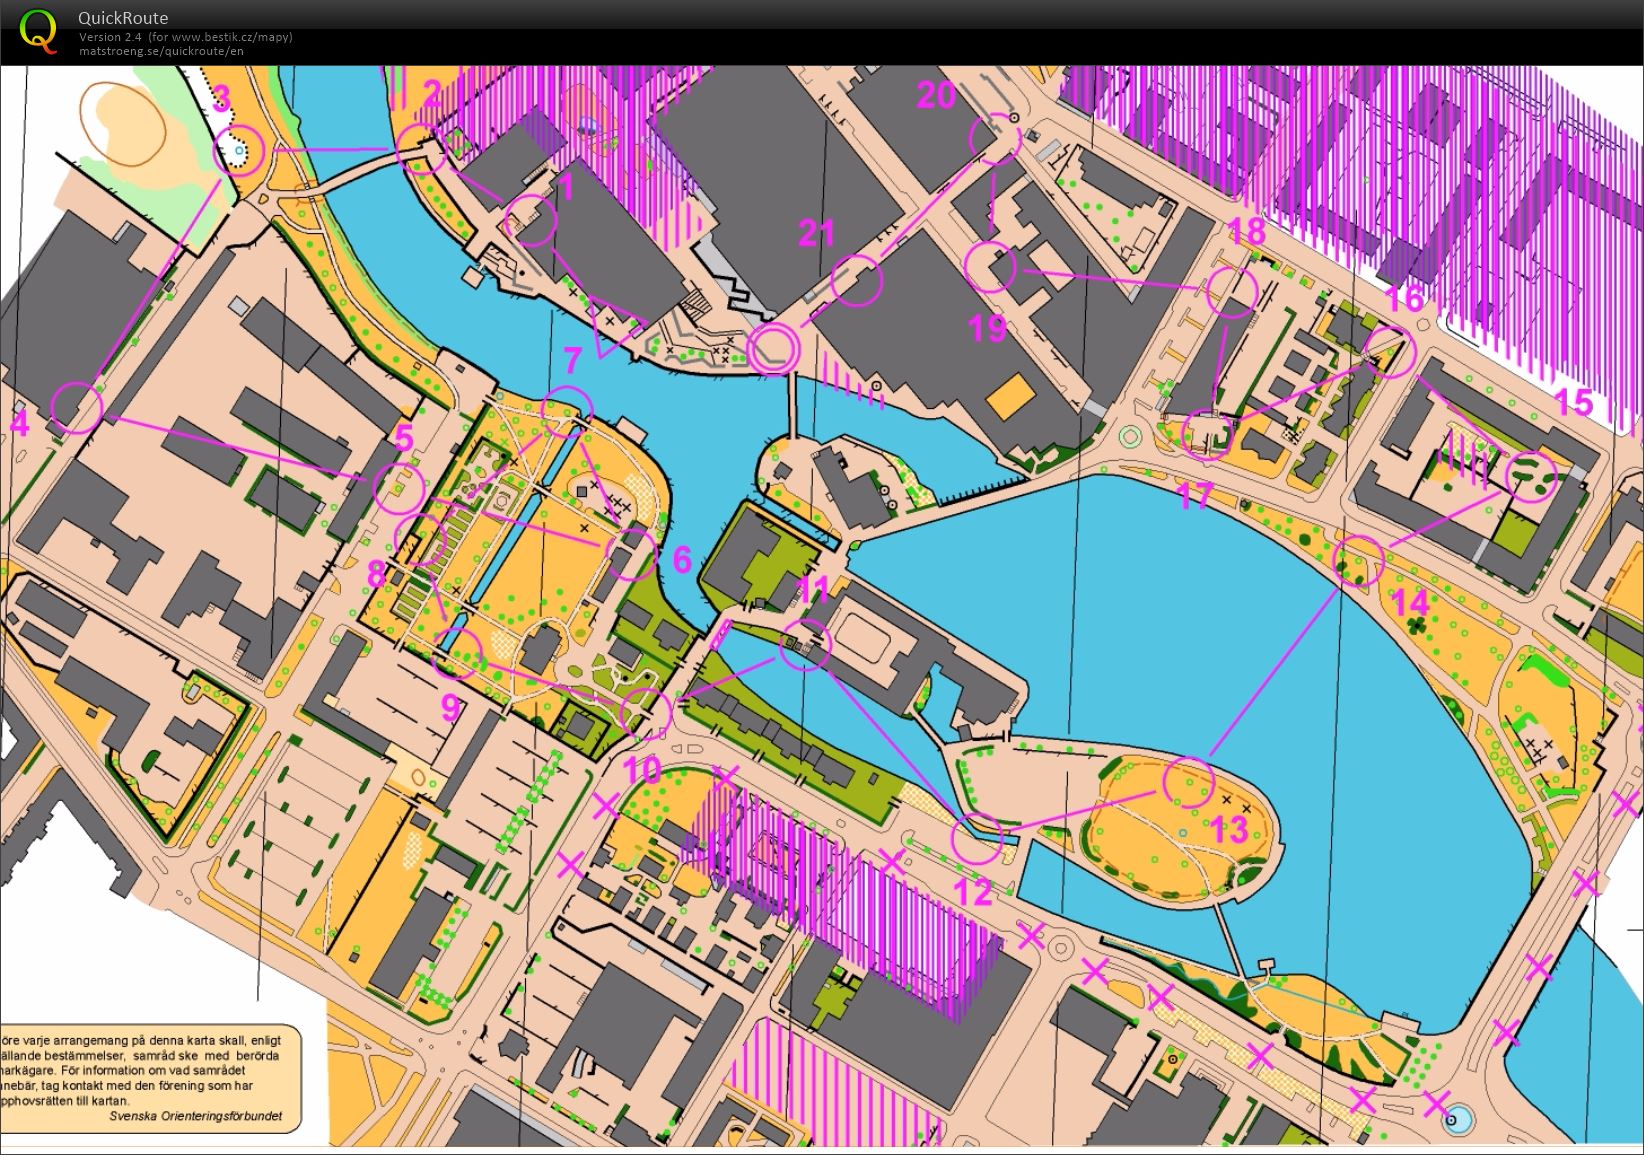Screen dimensions: 1644x1155
Task: Click the QuickRoute title text
Action: (123, 18)
